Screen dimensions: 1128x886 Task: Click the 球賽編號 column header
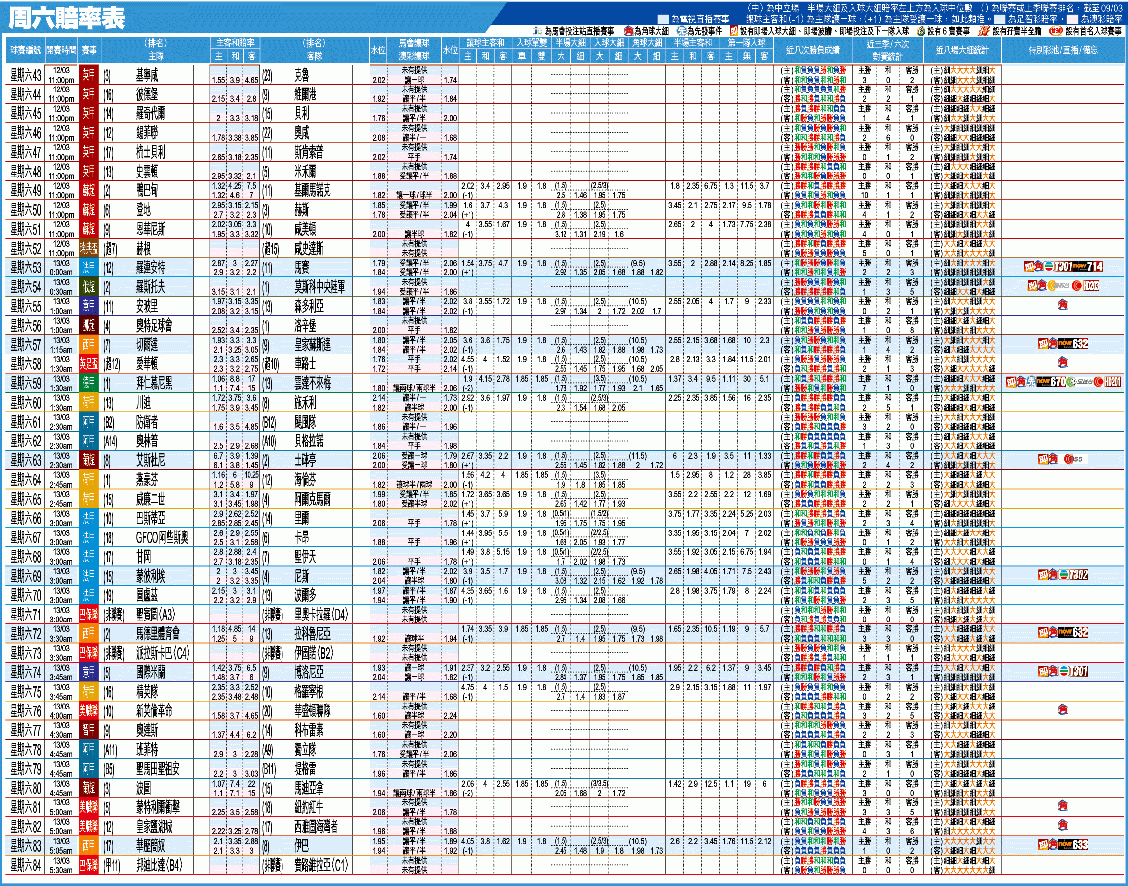[x=26, y=50]
